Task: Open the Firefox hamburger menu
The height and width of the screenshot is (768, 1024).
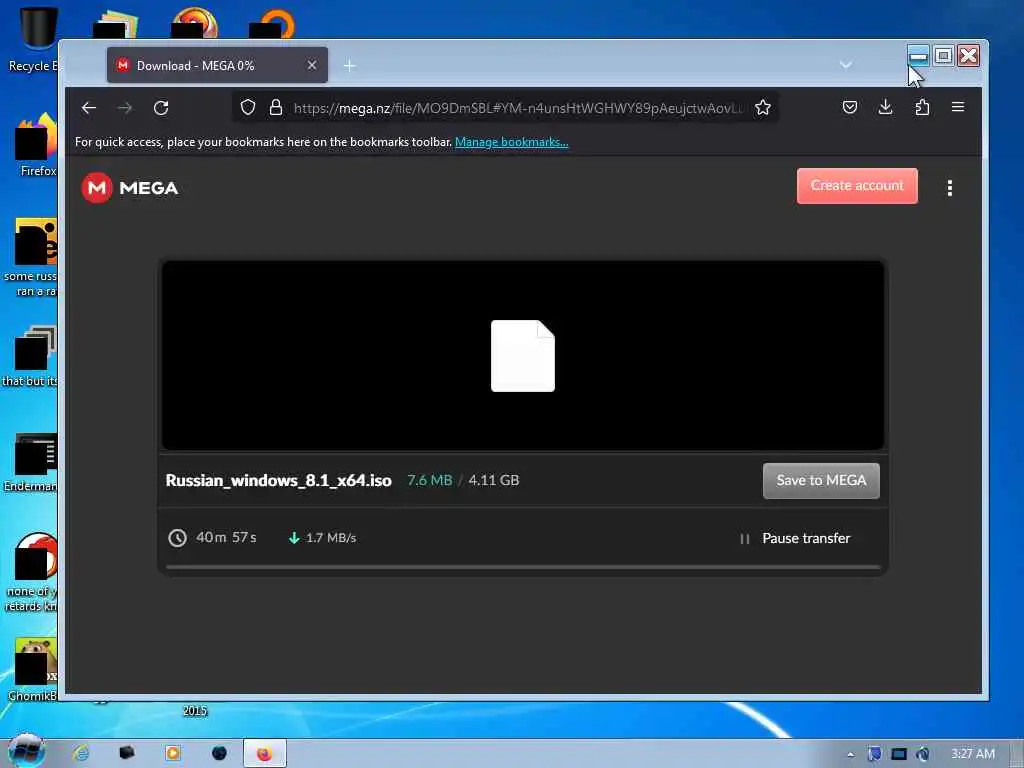Action: [958, 107]
